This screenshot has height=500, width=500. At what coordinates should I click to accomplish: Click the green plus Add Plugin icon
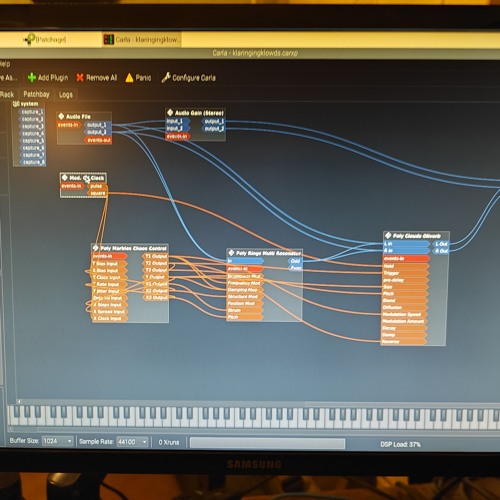[32, 77]
